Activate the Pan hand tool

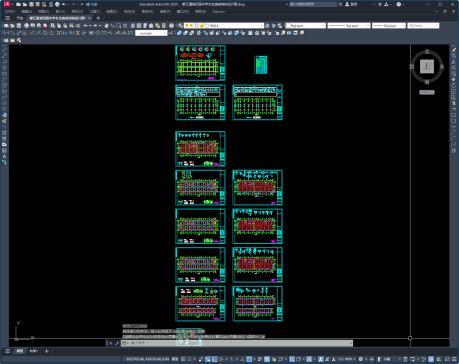[x=106, y=26]
